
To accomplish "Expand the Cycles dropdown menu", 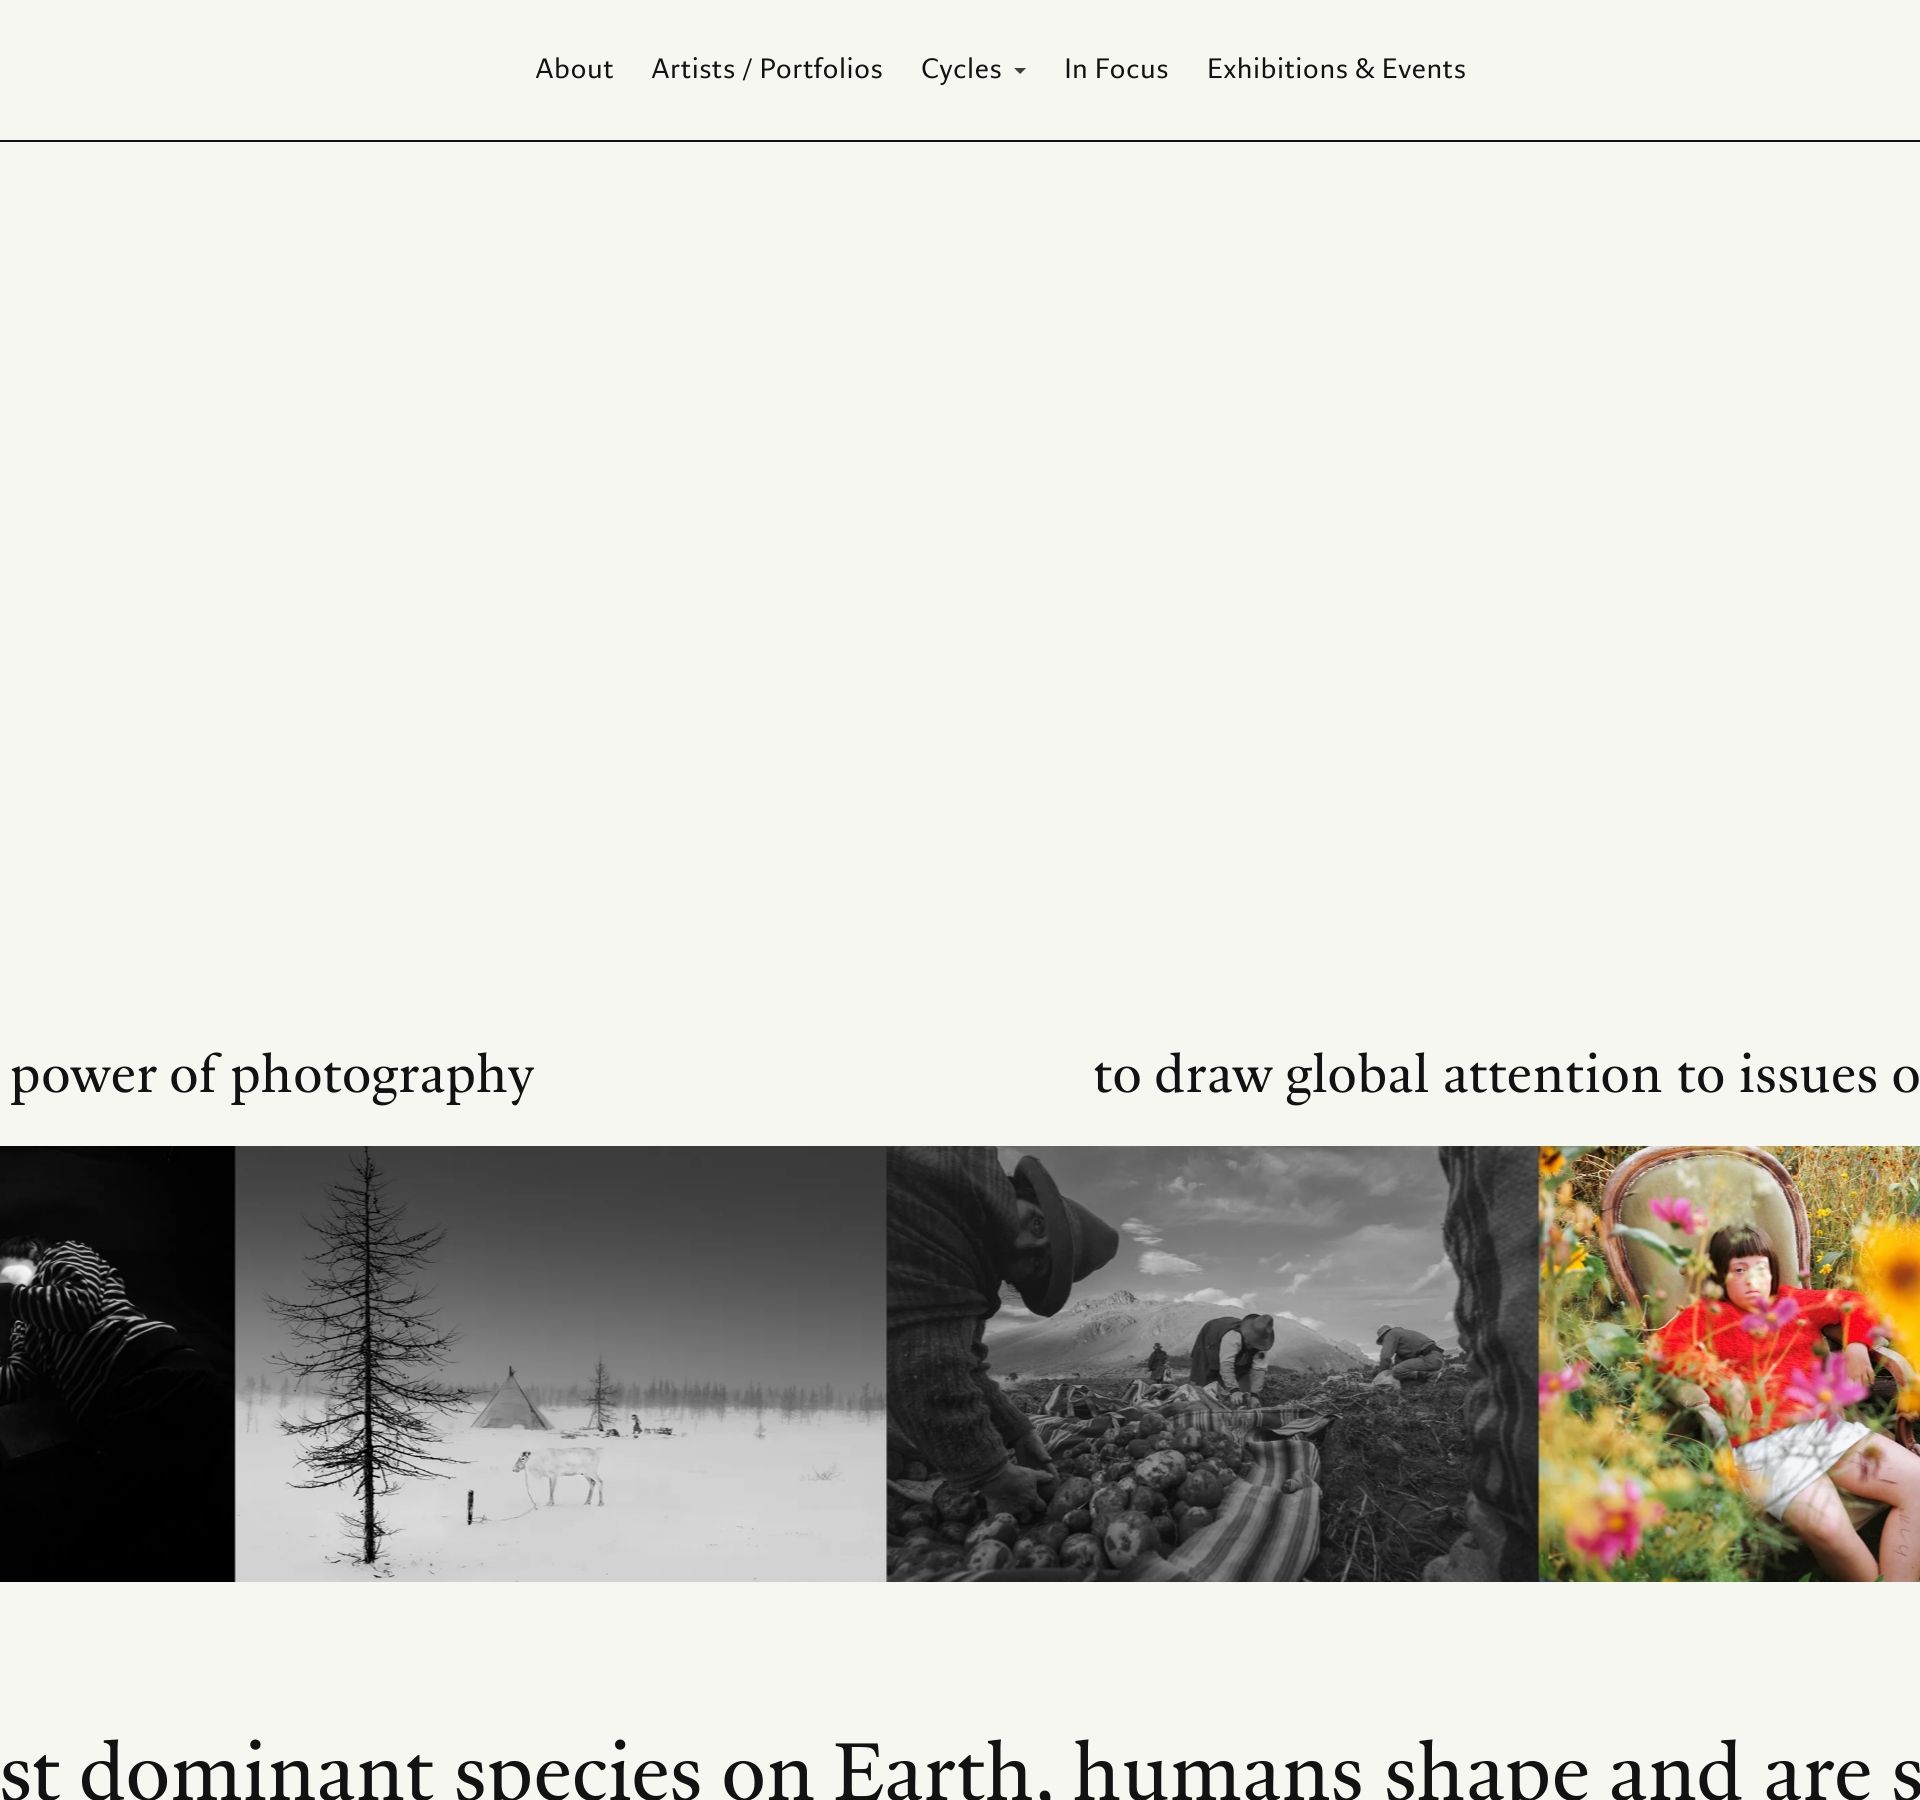I will coord(972,69).
